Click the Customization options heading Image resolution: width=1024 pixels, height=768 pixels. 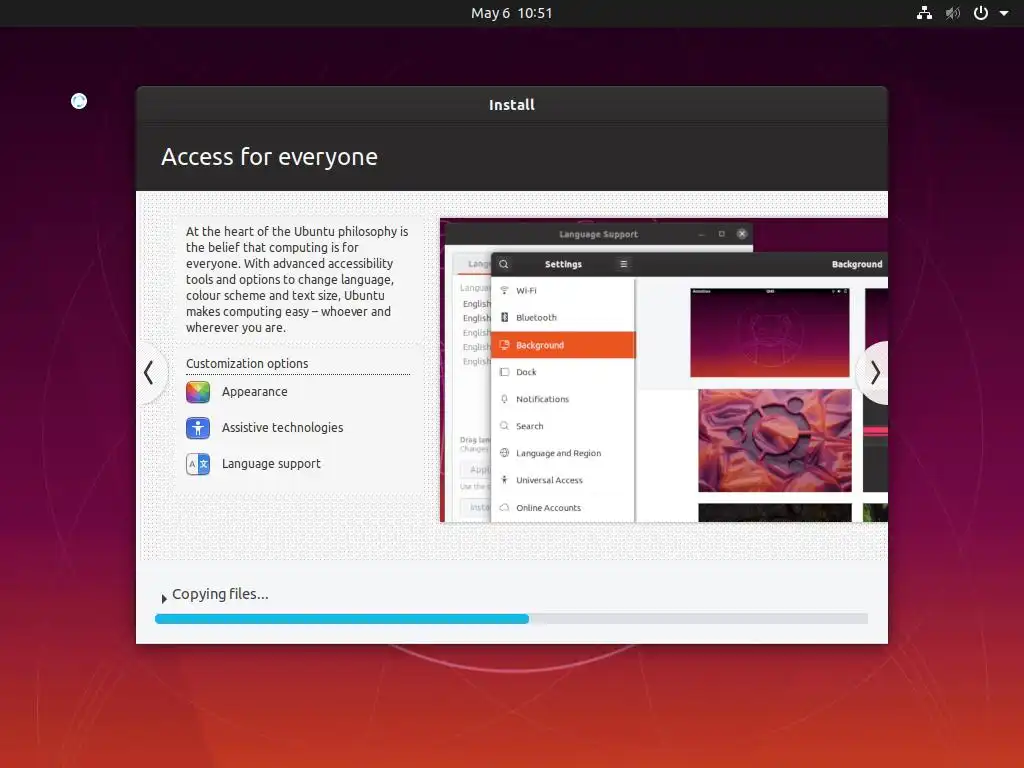pos(247,364)
